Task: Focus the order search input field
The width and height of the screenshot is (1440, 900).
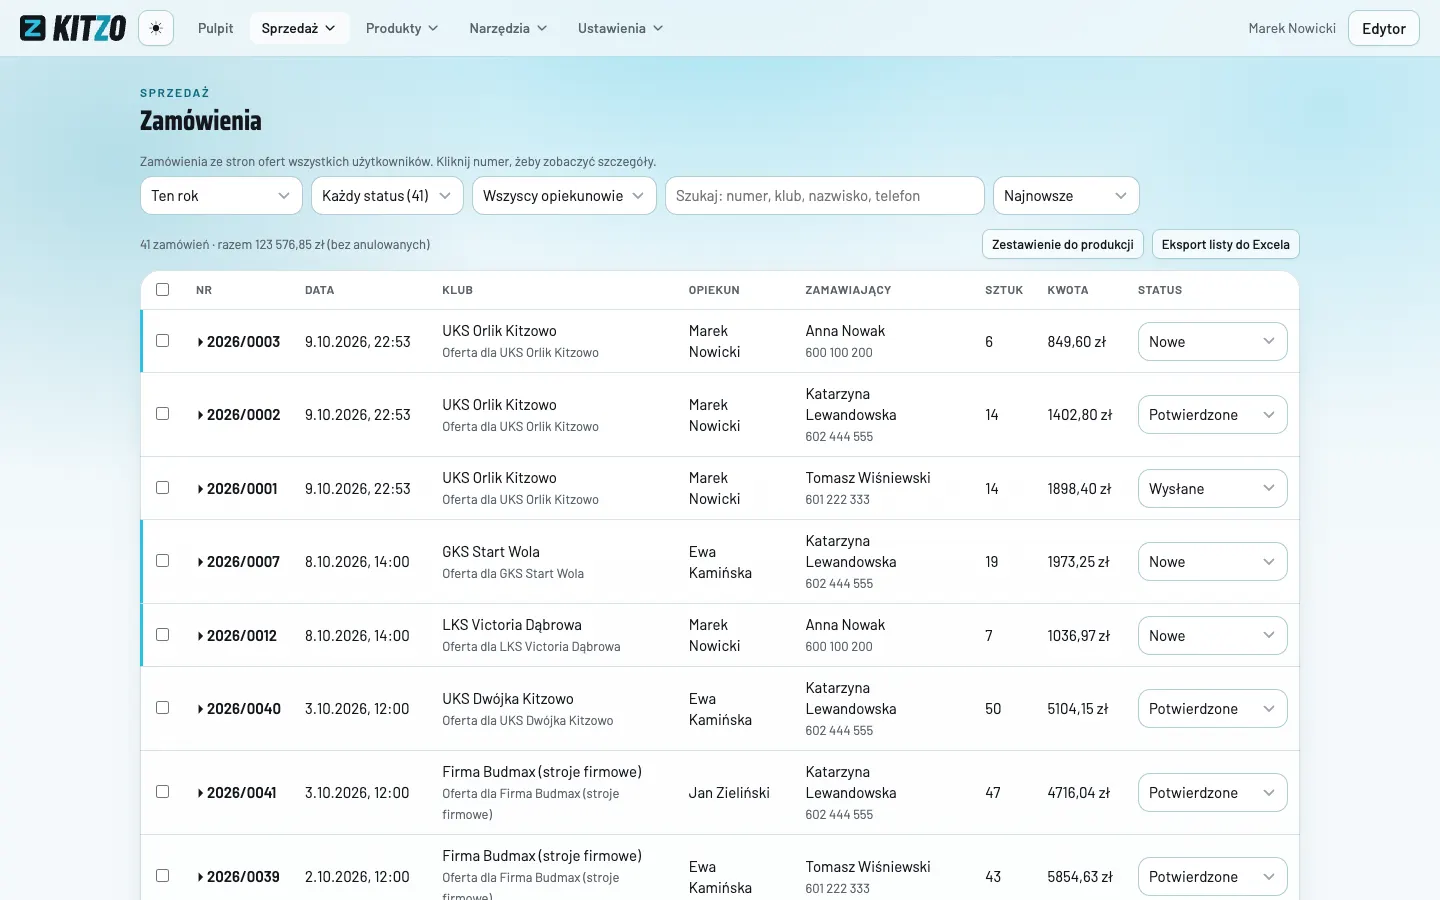Action: point(825,196)
